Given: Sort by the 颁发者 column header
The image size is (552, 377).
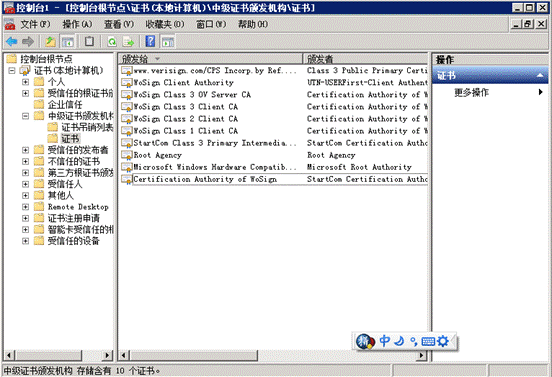Looking at the screenshot, I should coord(365,58).
